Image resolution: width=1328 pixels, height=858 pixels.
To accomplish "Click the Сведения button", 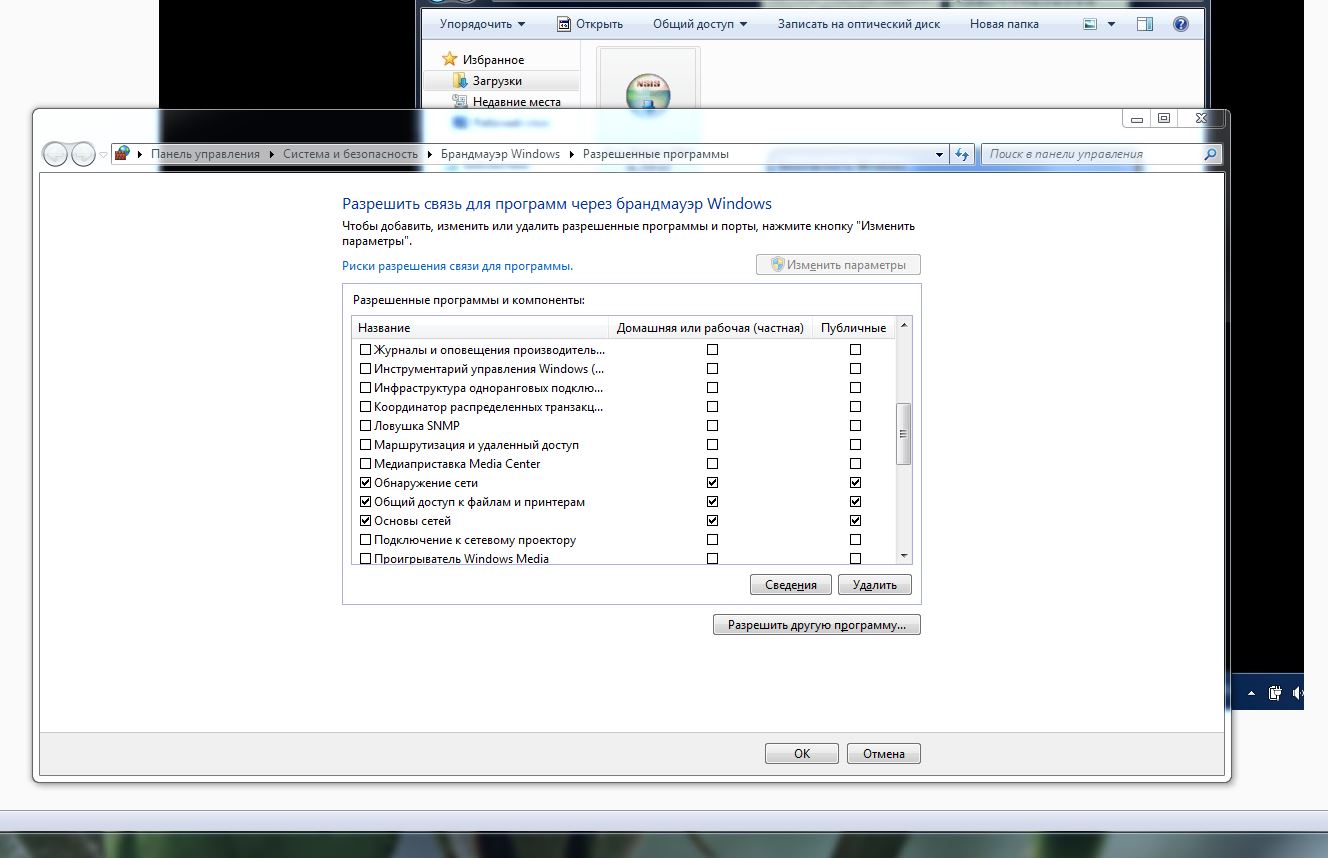I will click(x=790, y=585).
